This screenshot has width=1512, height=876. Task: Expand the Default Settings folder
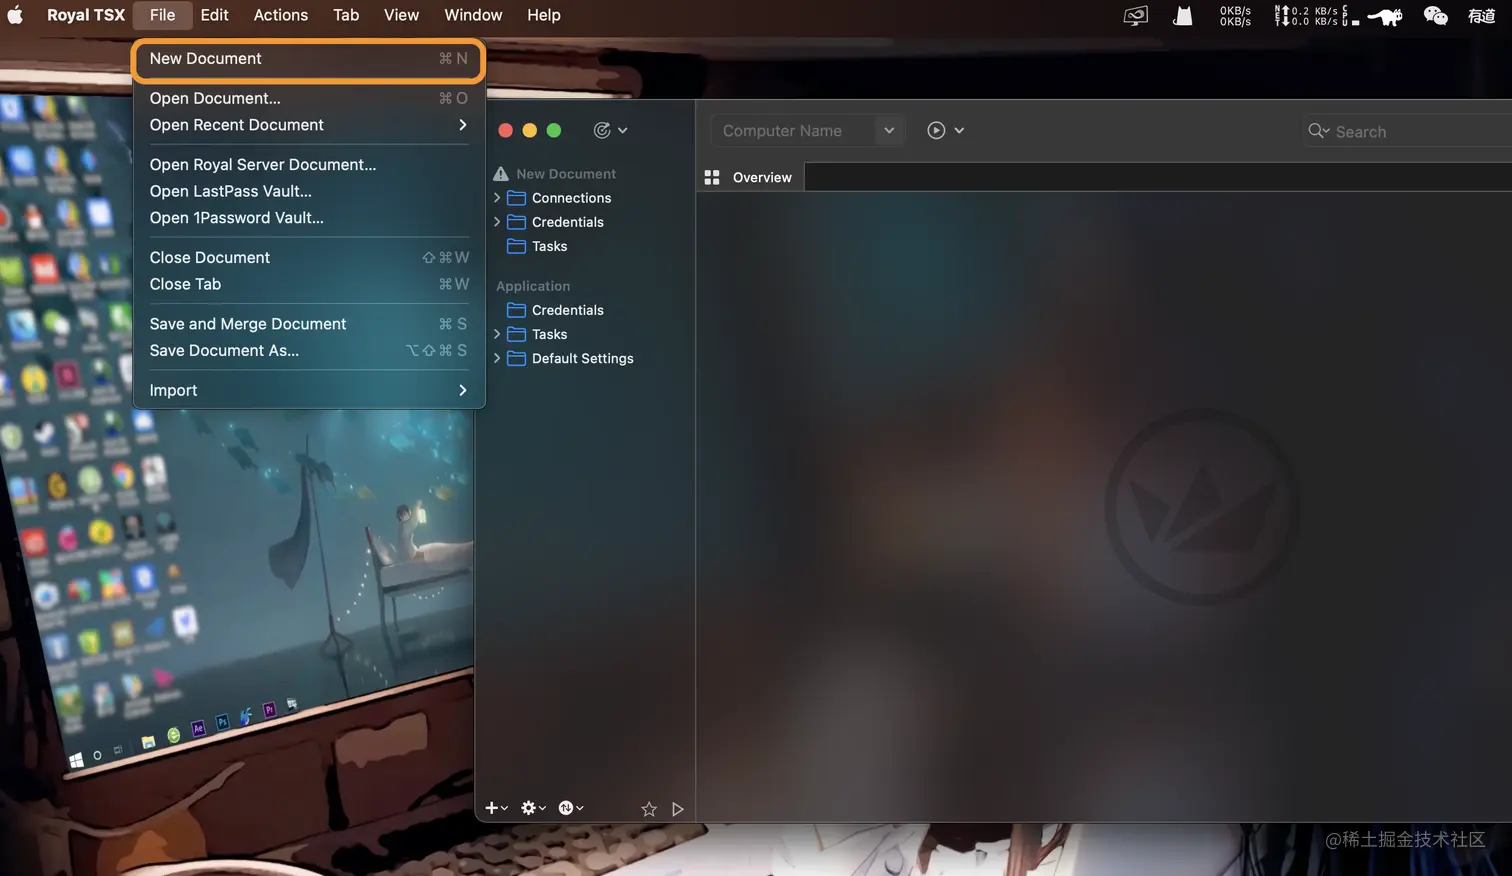coord(497,358)
